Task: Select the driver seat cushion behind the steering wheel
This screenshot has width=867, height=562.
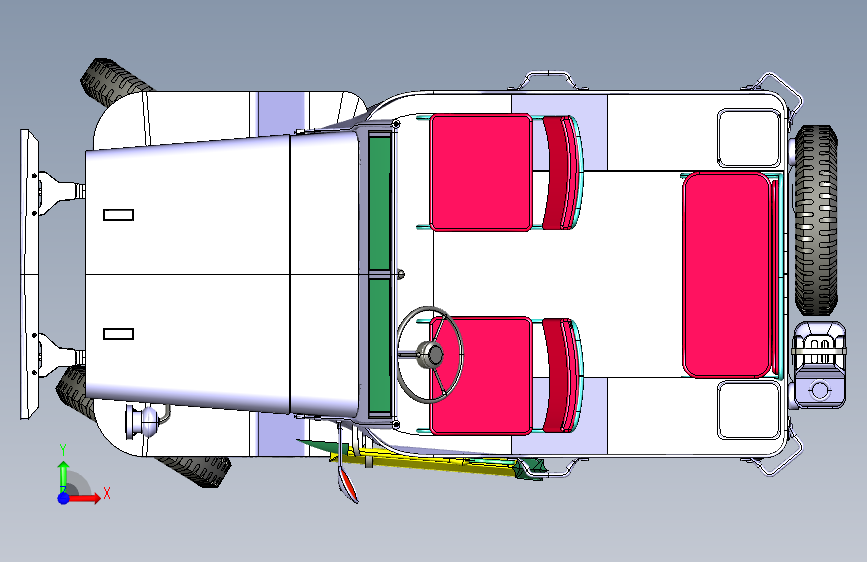Action: click(481, 376)
